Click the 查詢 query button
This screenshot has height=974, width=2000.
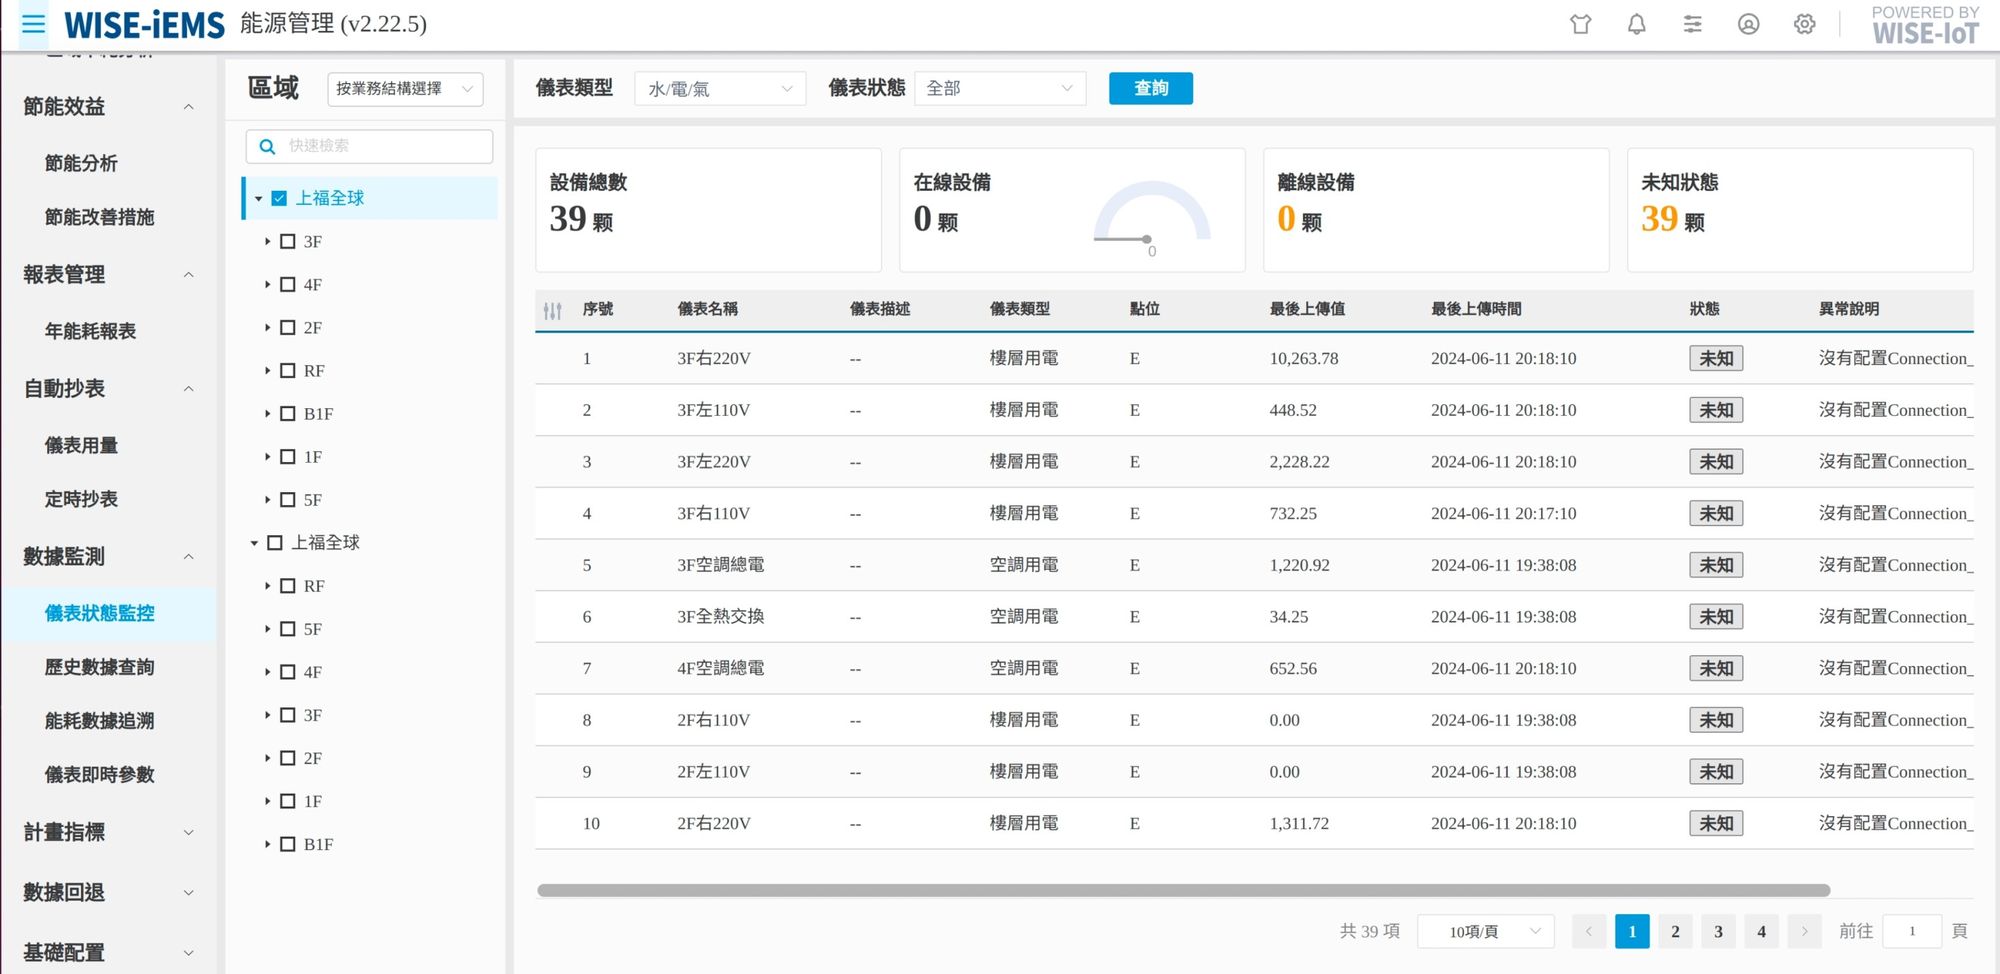tap(1150, 88)
